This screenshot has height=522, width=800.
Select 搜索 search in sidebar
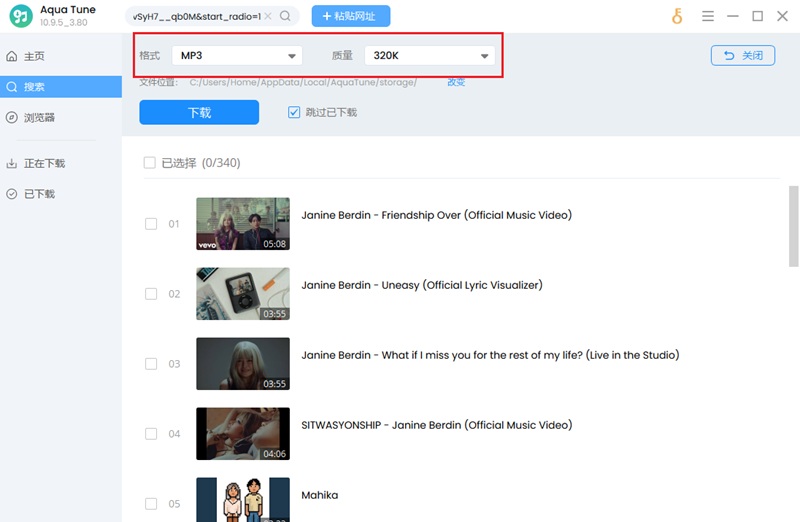[x=61, y=87]
